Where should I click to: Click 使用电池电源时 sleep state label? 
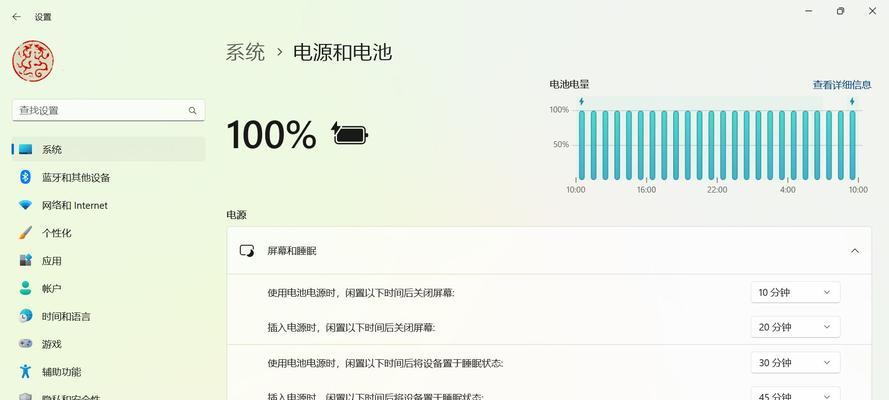(x=385, y=363)
